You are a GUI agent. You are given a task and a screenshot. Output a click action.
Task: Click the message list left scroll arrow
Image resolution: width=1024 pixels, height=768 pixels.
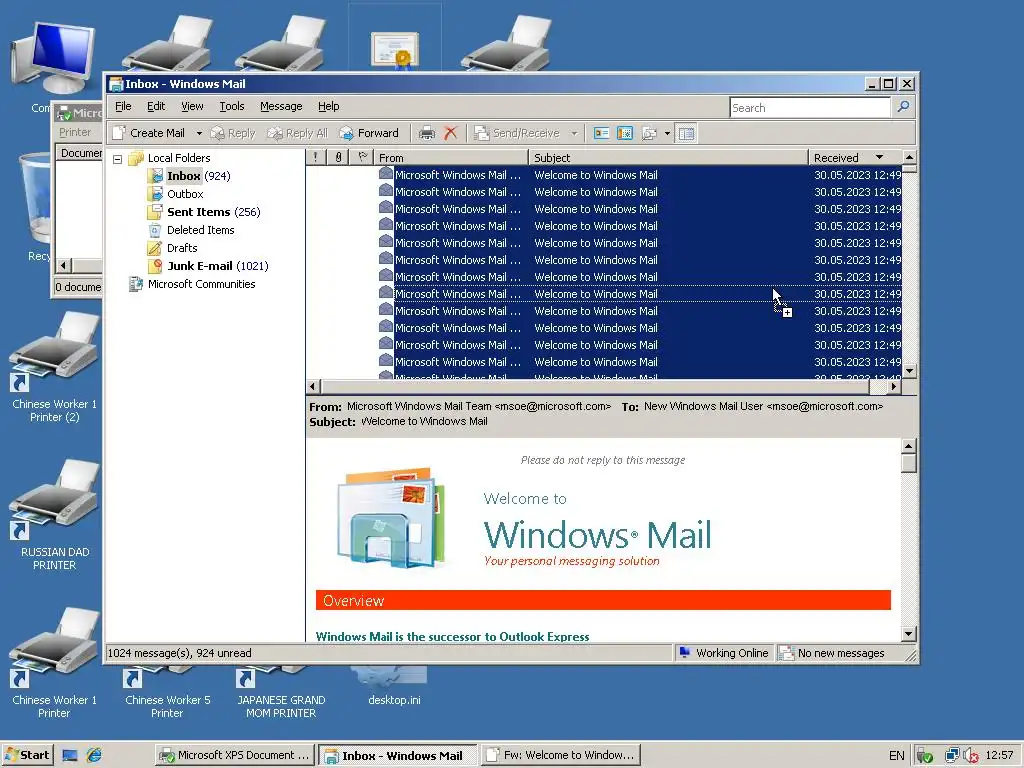coord(313,387)
